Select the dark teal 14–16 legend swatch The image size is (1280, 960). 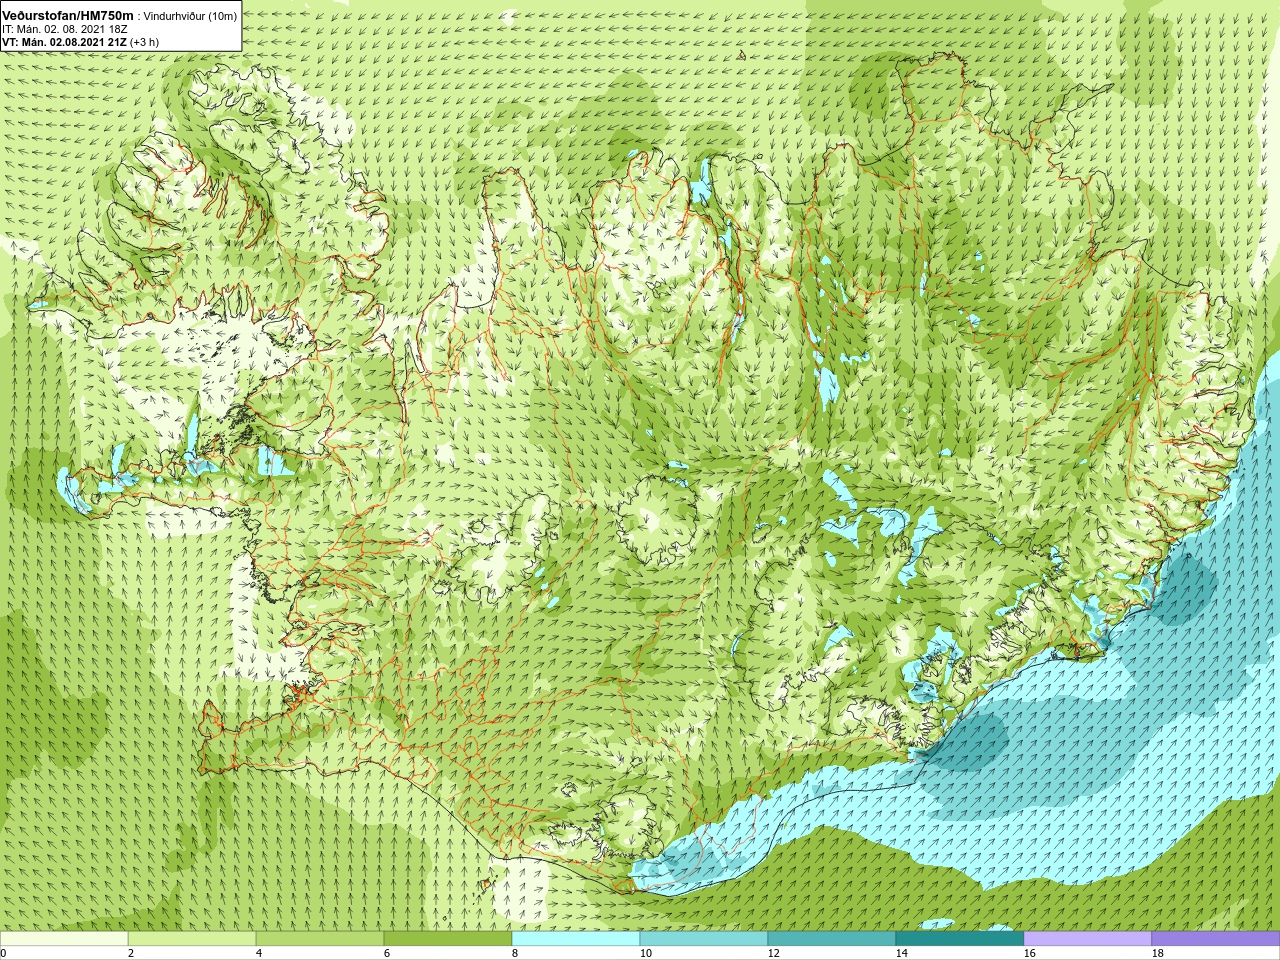tap(960, 939)
